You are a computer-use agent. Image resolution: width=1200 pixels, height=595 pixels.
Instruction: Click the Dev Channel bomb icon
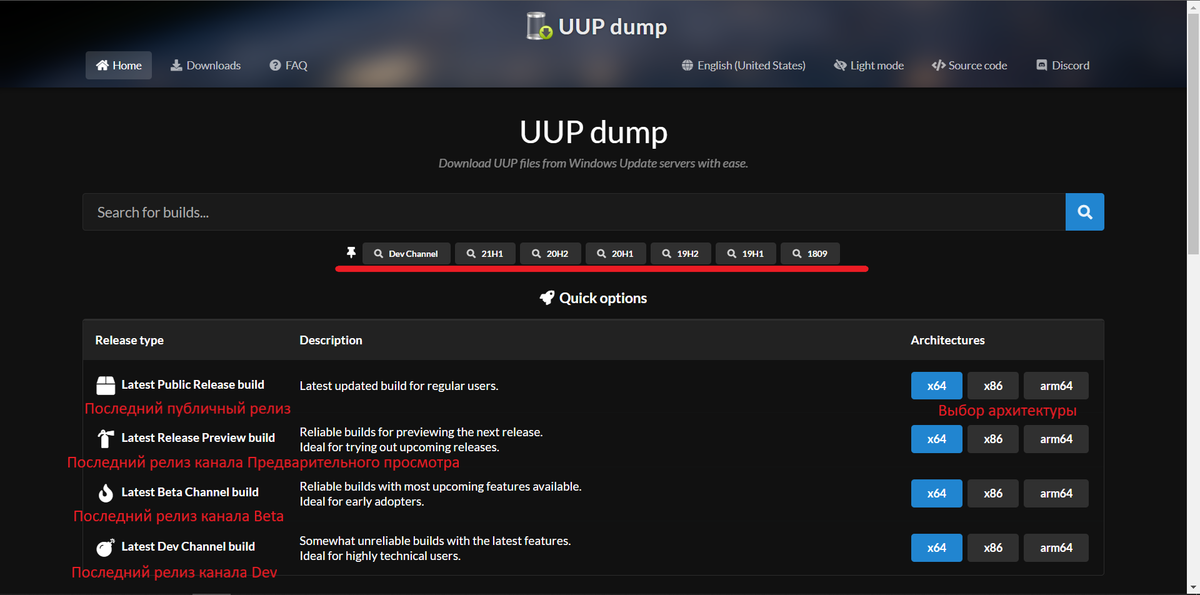[x=106, y=547]
